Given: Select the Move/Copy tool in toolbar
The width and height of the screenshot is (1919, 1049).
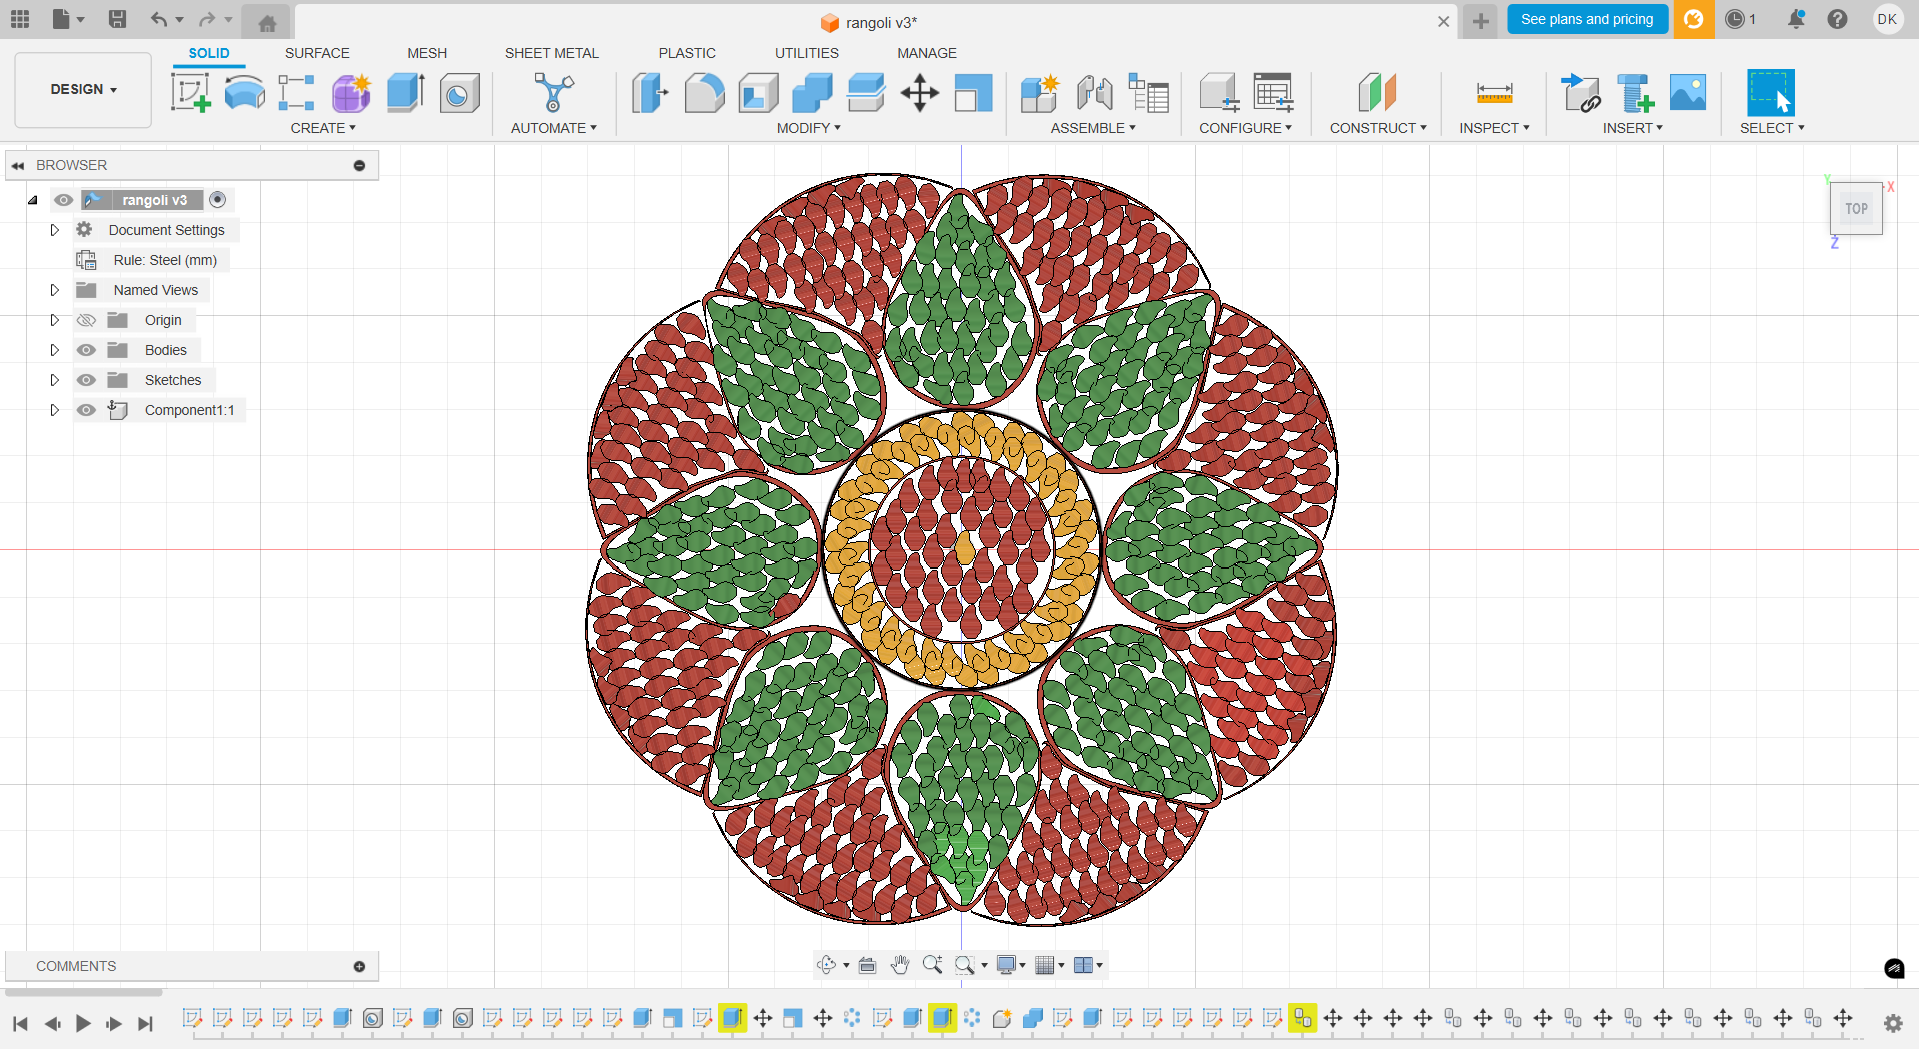Looking at the screenshot, I should (919, 93).
